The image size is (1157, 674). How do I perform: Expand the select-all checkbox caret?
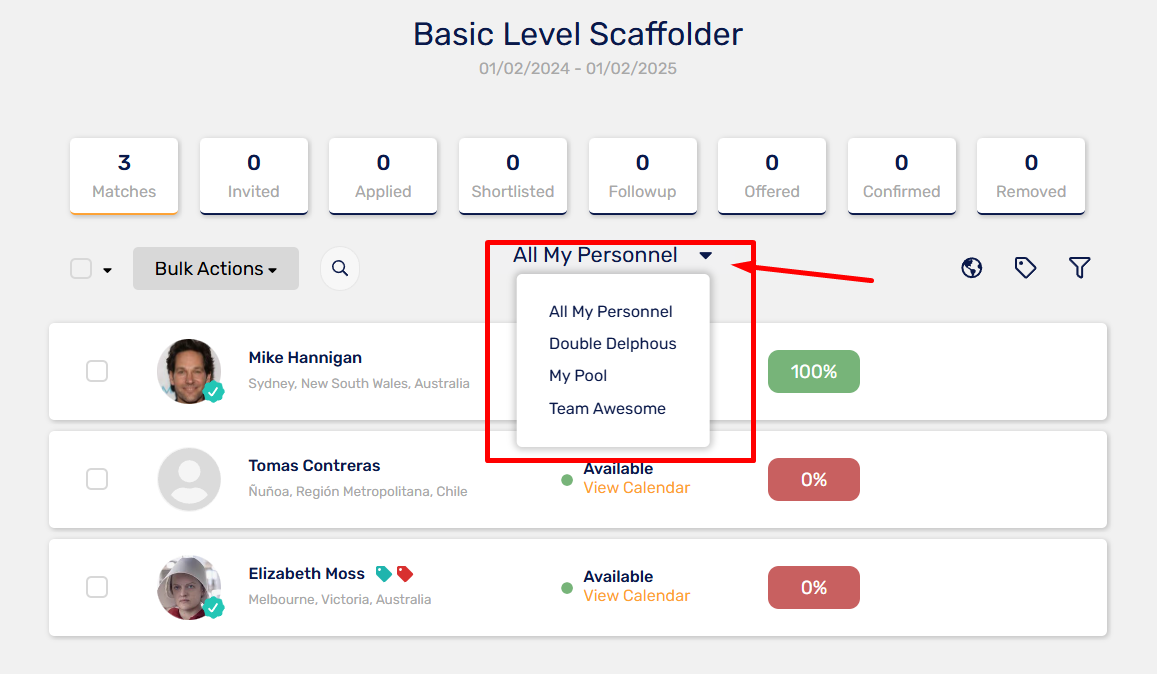point(108,270)
